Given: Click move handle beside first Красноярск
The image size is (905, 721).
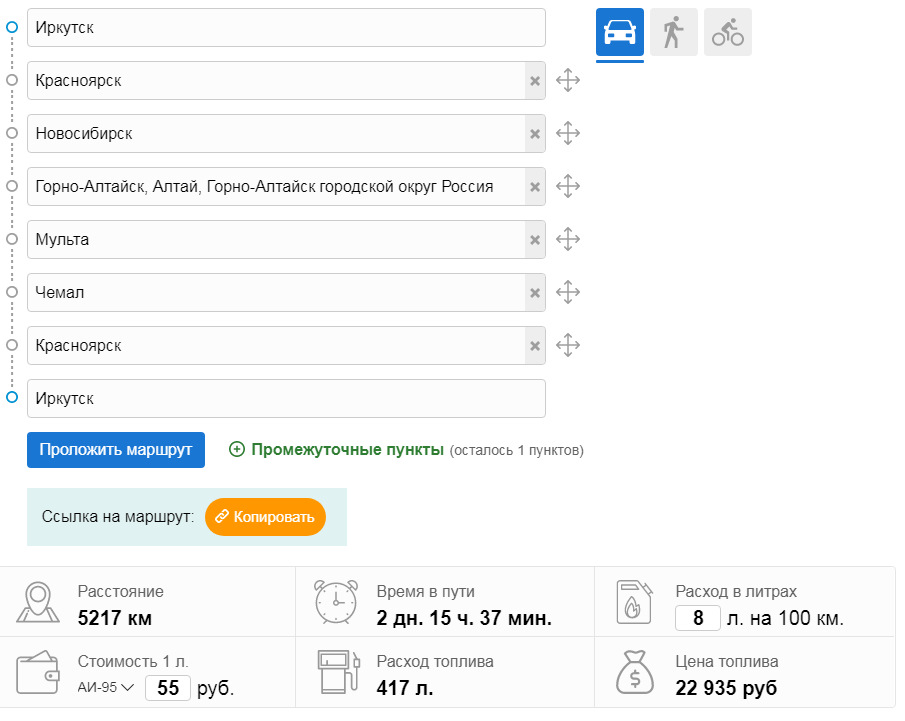Looking at the screenshot, I should click(568, 80).
